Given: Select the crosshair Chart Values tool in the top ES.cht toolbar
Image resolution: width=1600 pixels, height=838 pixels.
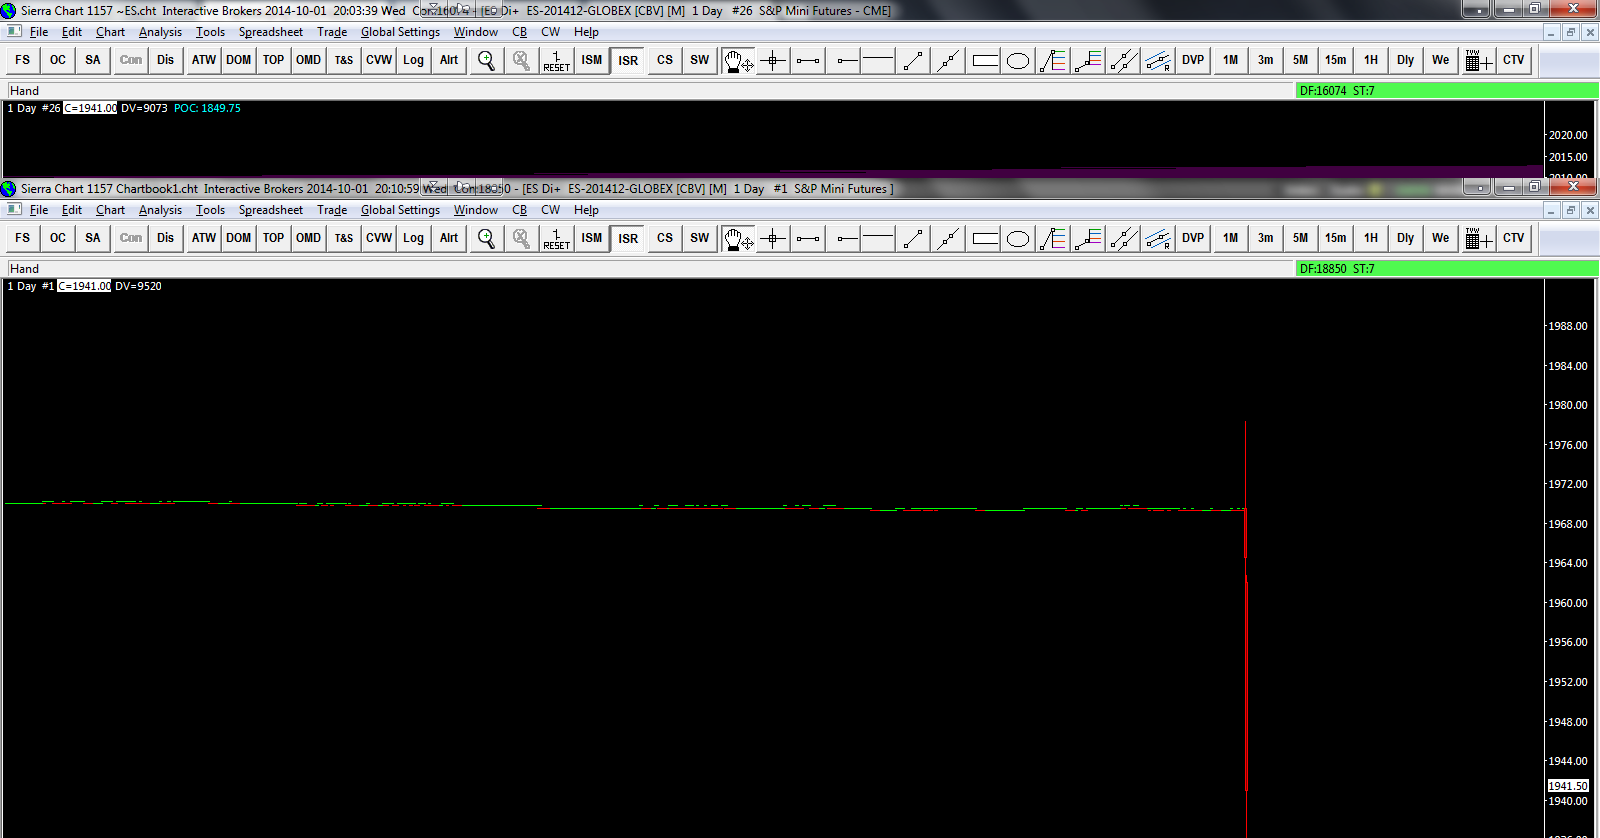Looking at the screenshot, I should click(x=773, y=60).
